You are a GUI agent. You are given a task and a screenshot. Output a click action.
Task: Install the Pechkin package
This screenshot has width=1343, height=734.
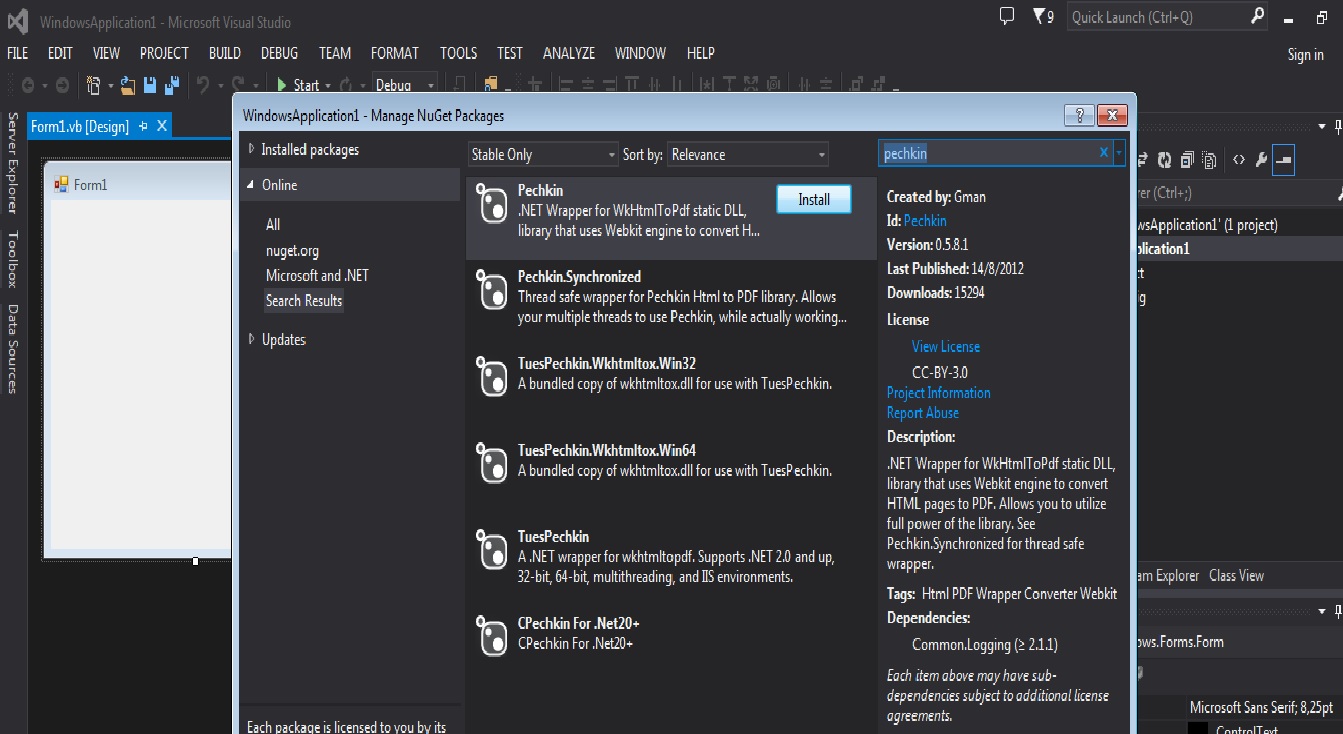814,199
